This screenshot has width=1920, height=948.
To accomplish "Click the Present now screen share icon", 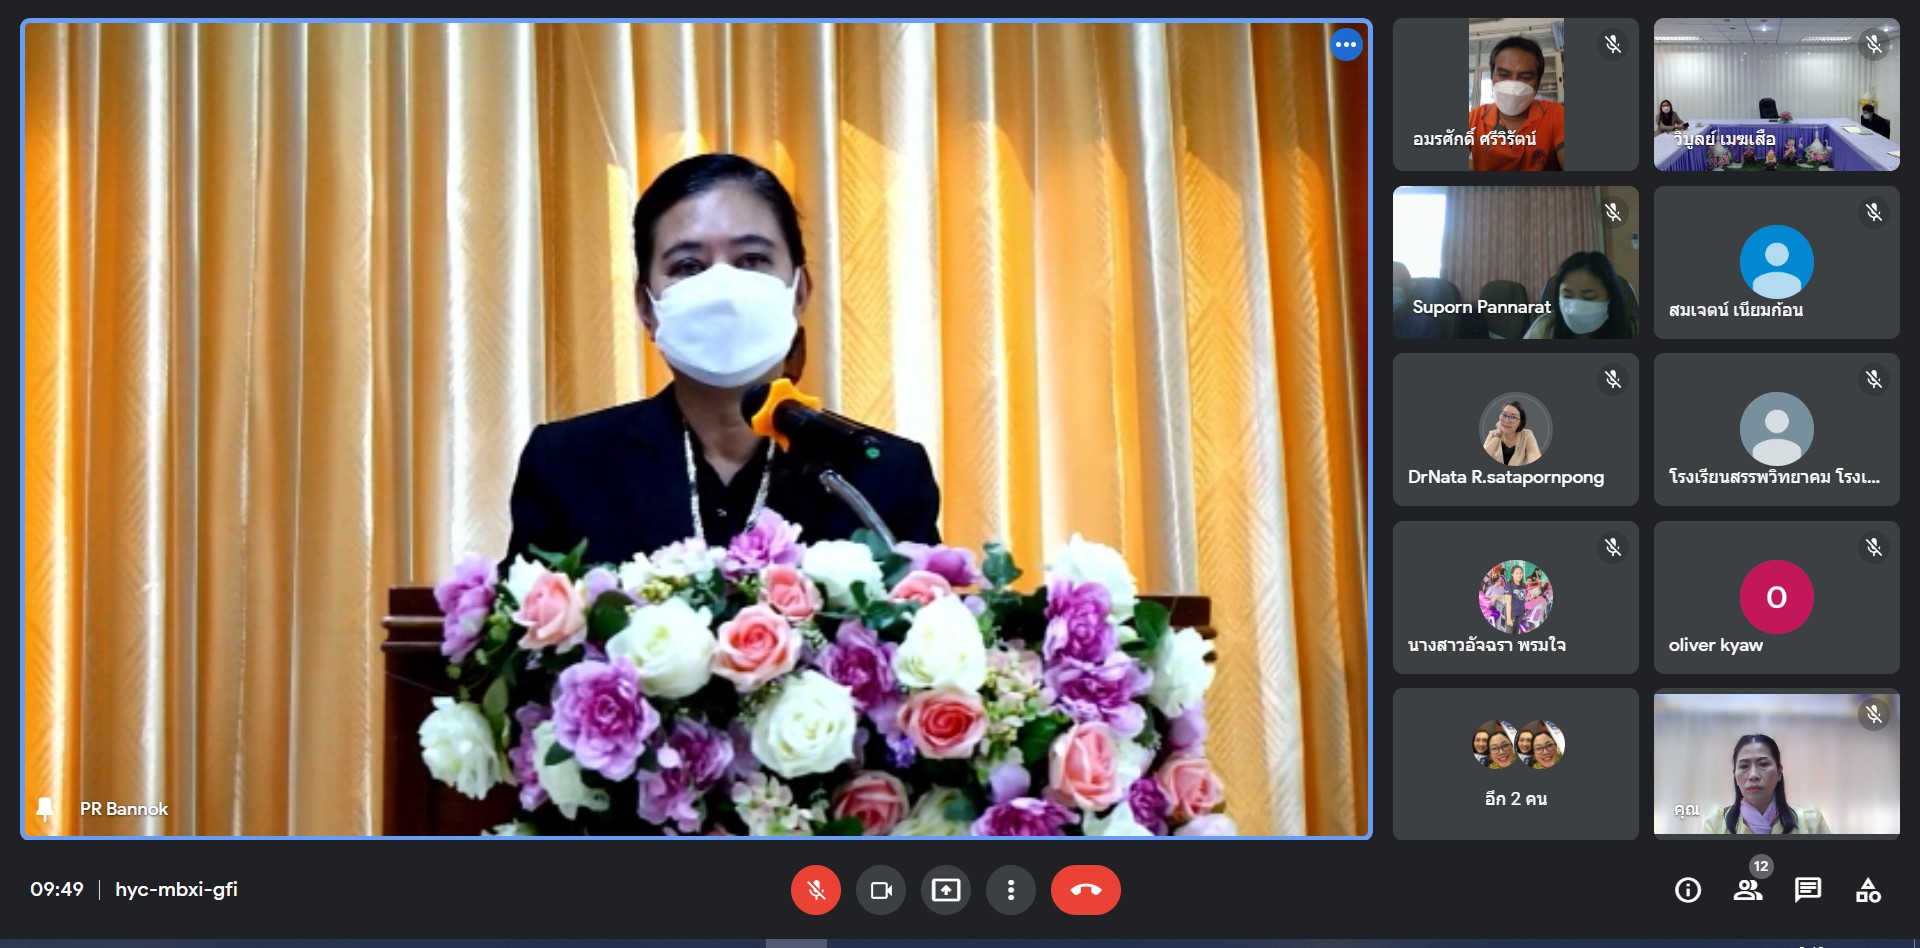I will (946, 890).
